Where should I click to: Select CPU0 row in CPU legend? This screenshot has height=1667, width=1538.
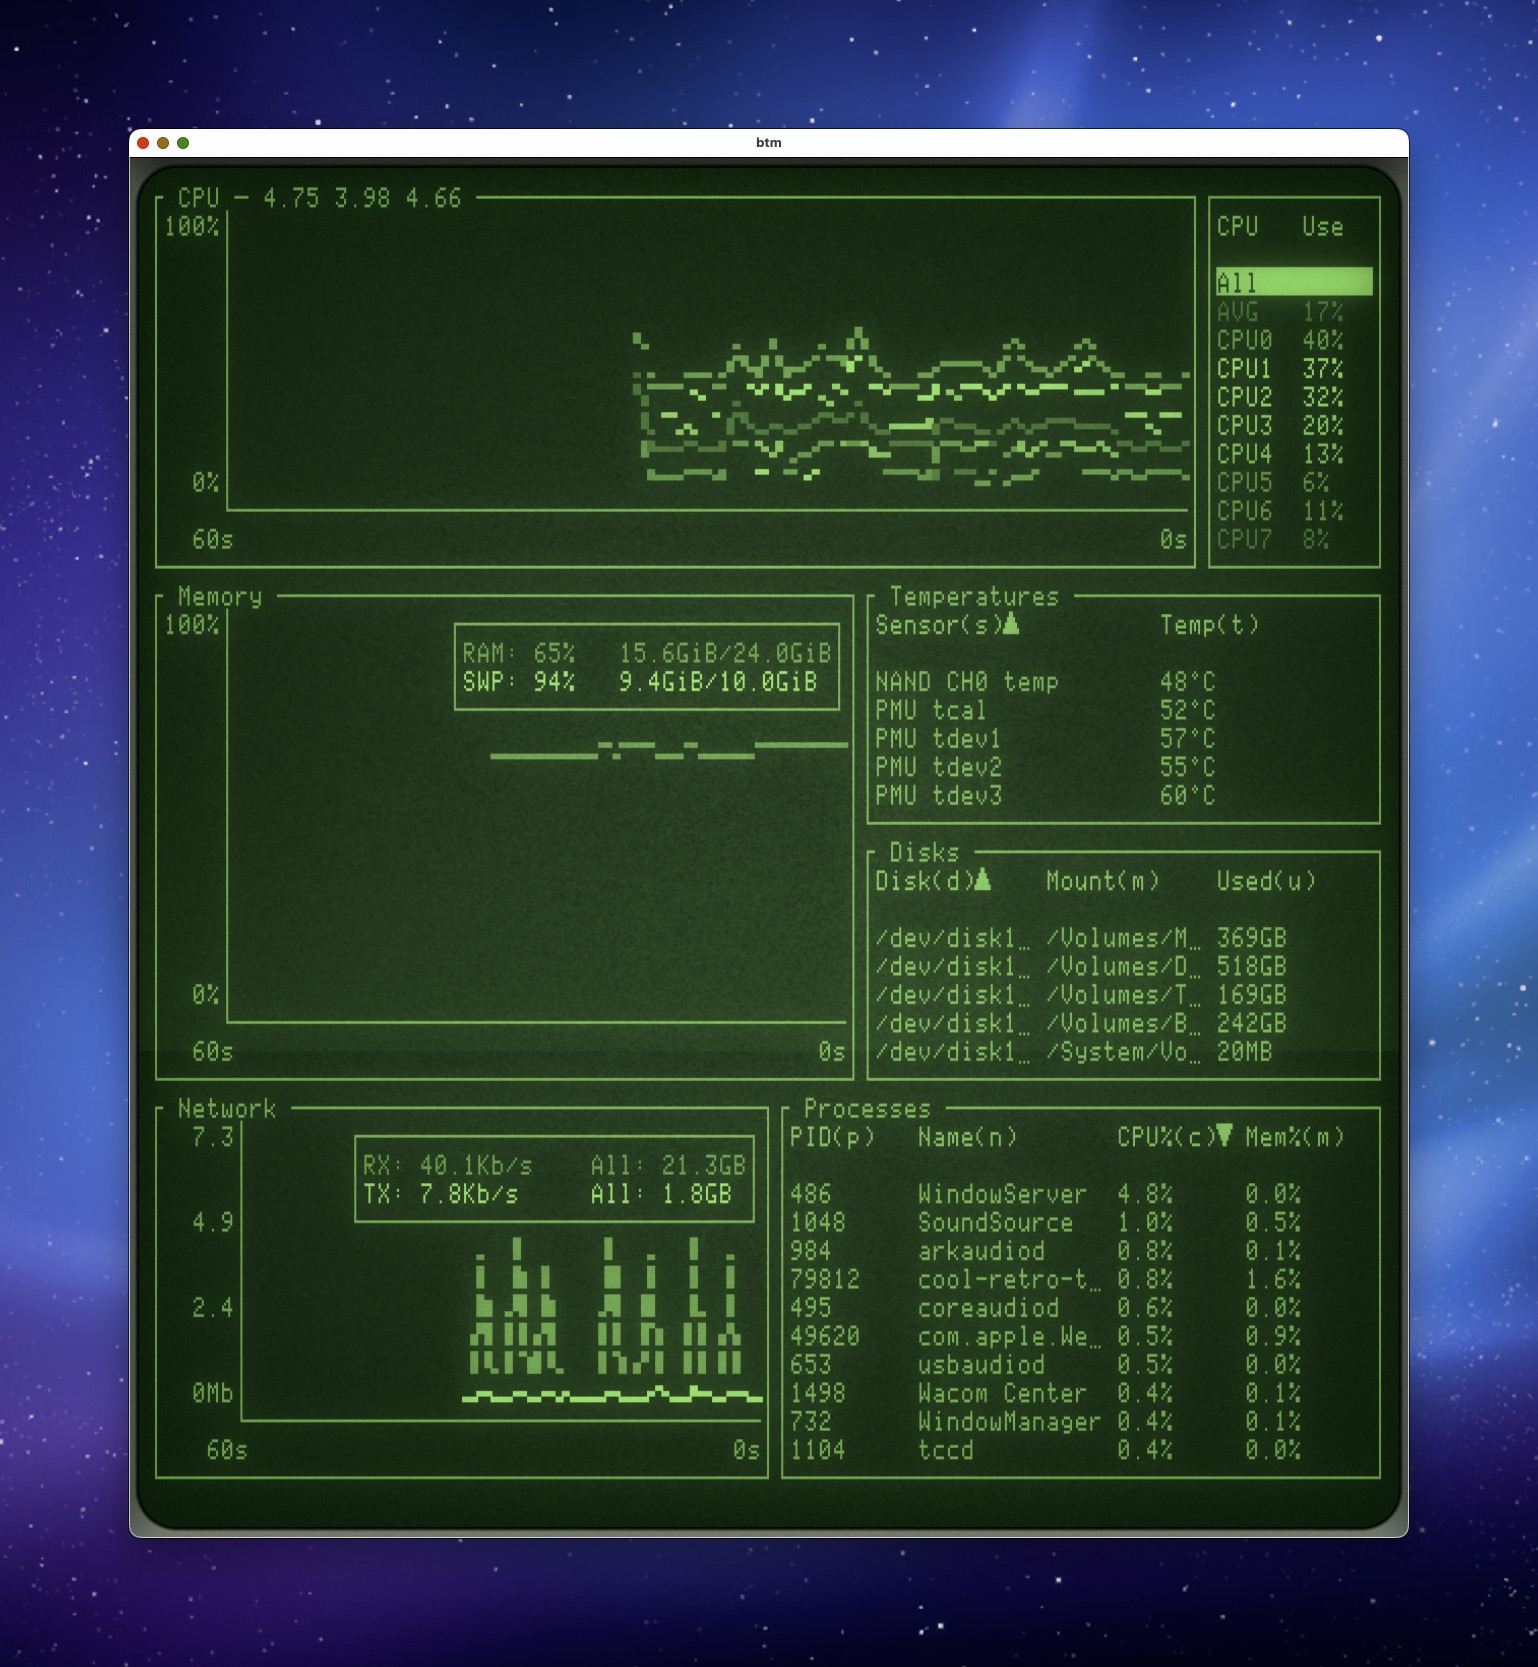(1279, 340)
